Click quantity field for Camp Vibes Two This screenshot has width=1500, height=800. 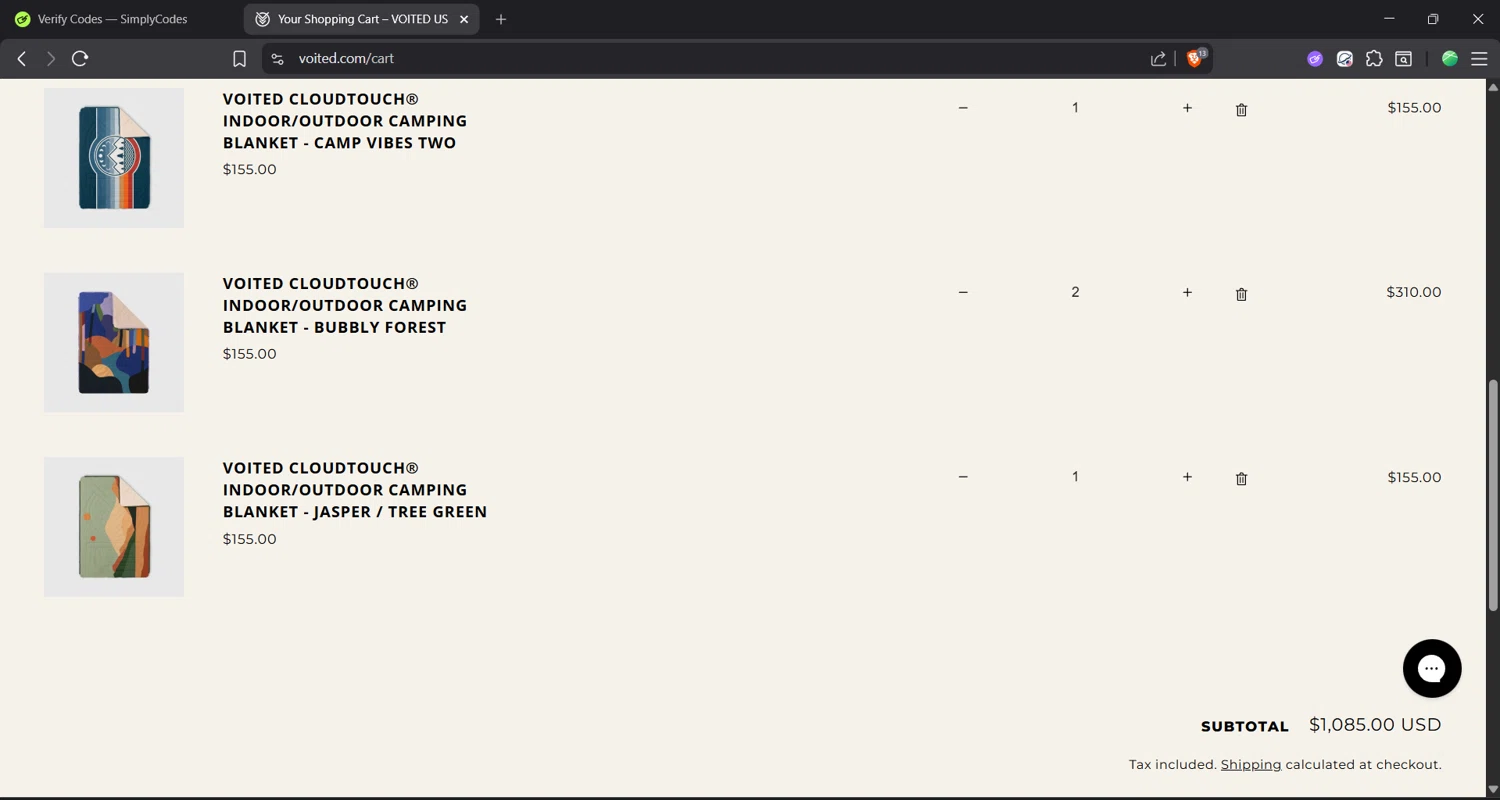coord(1075,108)
